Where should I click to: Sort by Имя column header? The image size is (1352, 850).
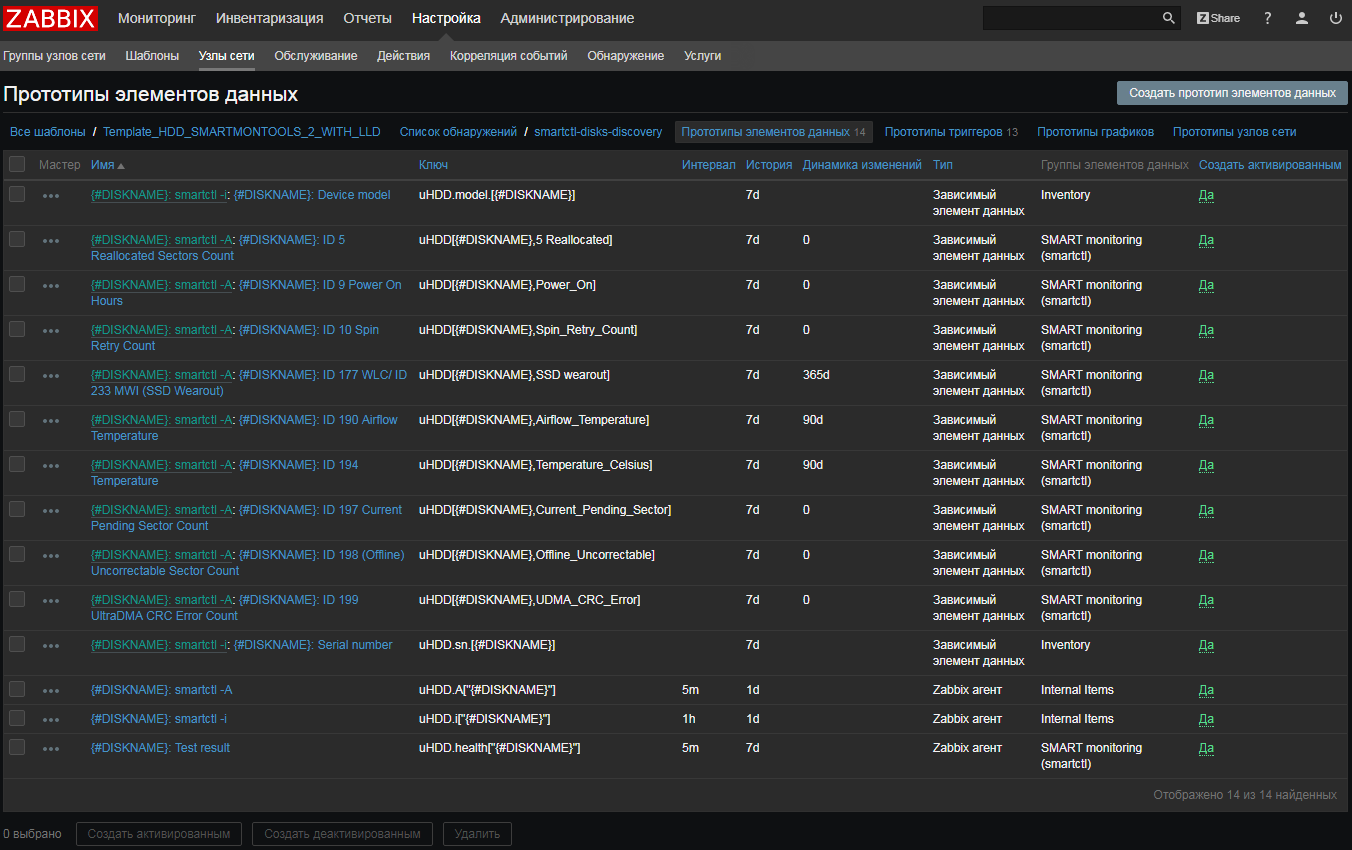(x=103, y=165)
